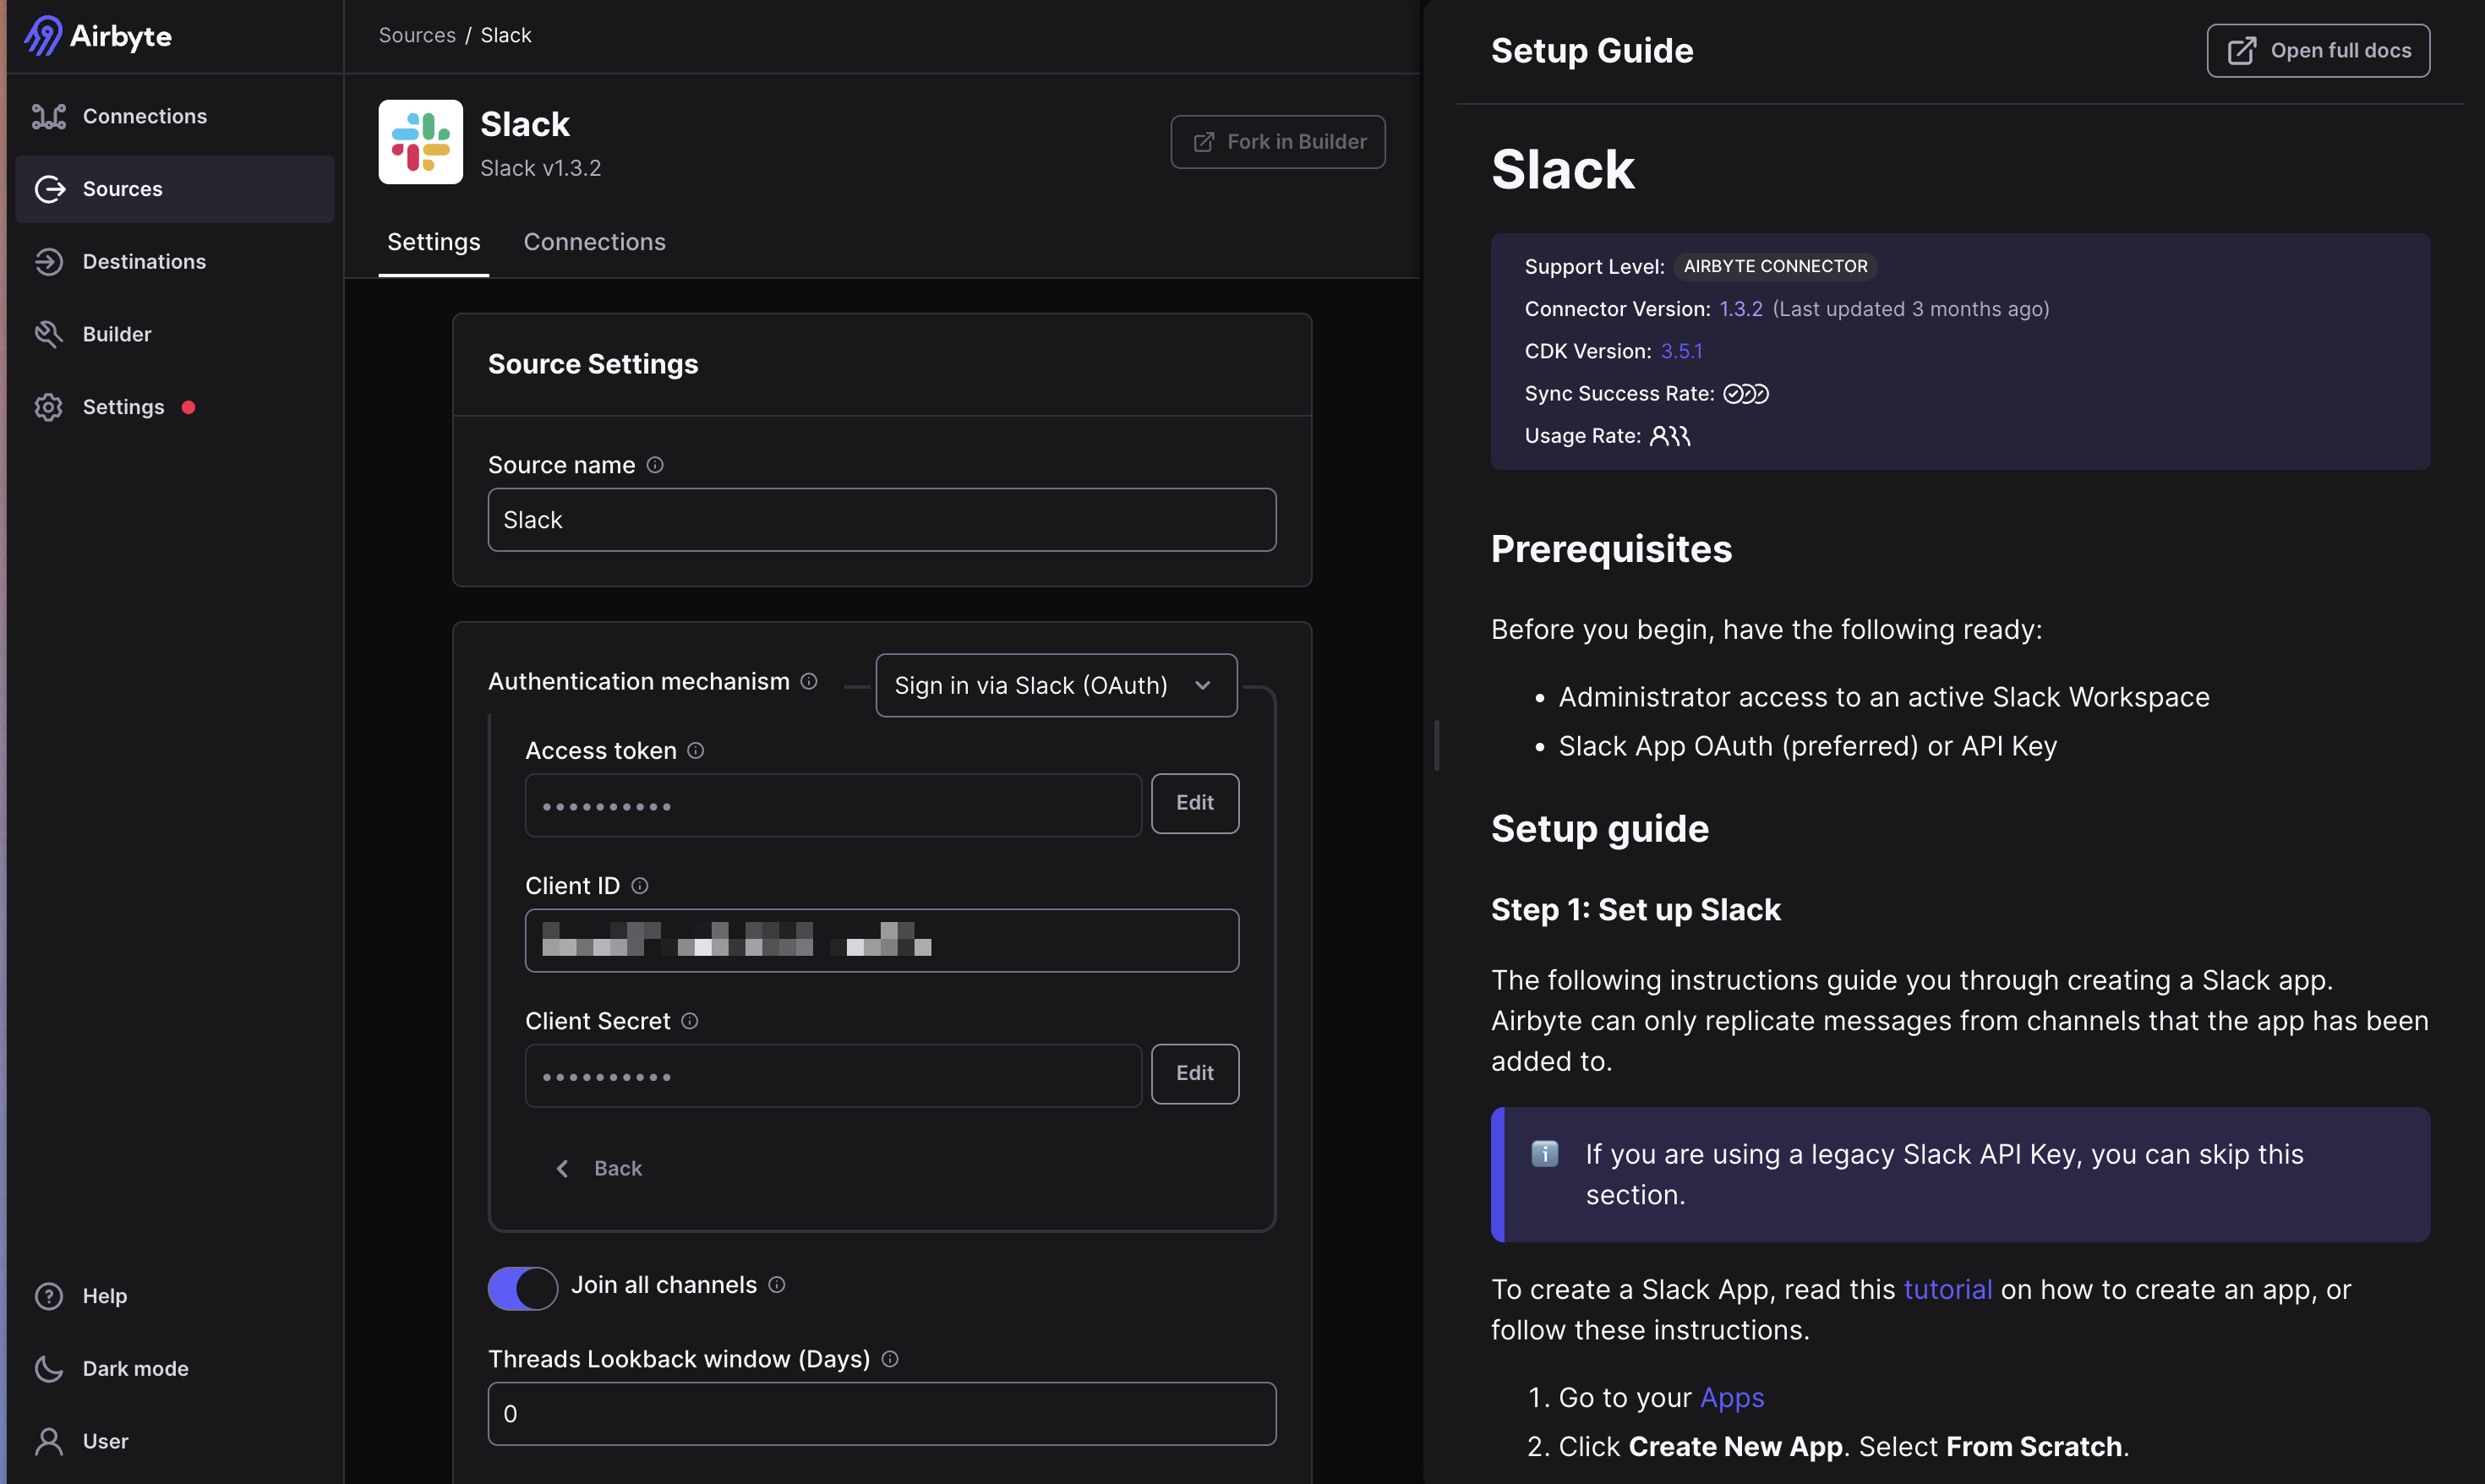Click the User profile icon

[48, 1441]
